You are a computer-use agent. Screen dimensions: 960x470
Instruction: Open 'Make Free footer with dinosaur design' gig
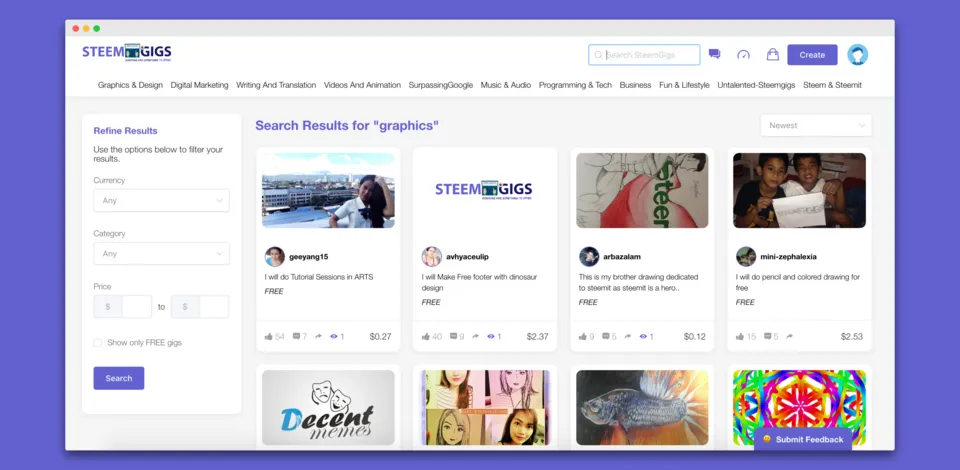point(479,282)
